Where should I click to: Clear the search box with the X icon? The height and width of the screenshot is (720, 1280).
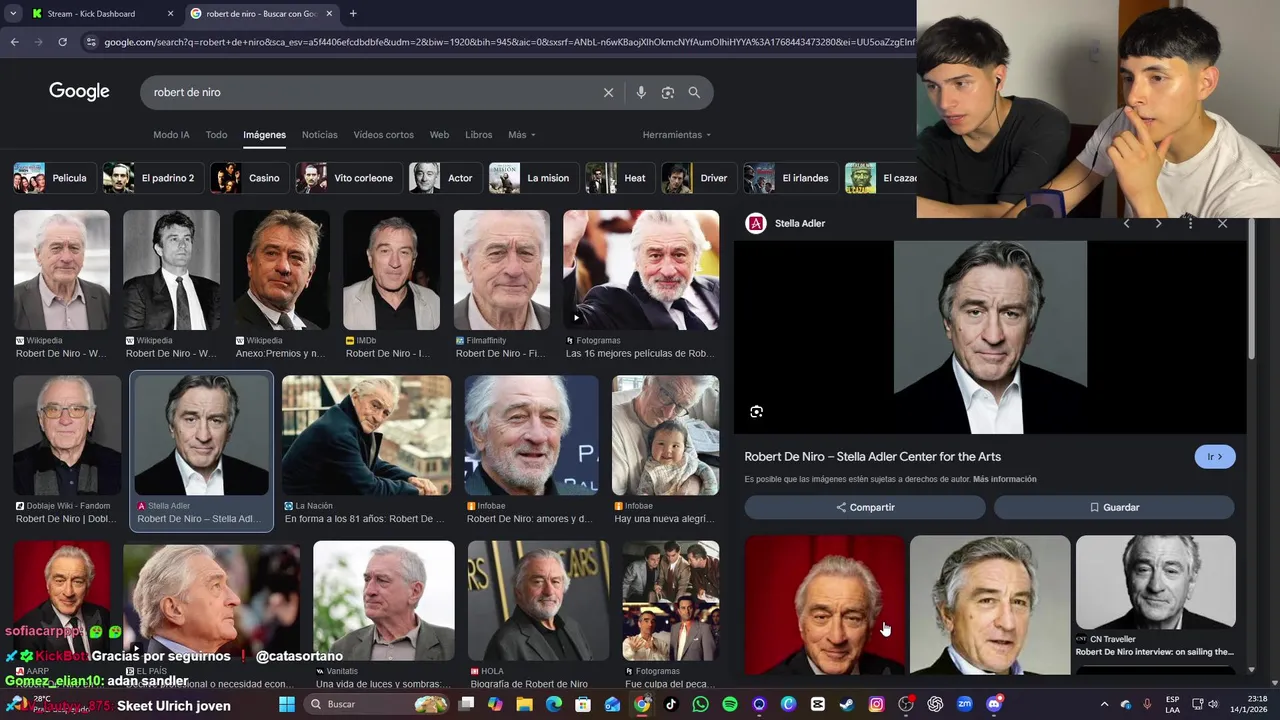(608, 92)
